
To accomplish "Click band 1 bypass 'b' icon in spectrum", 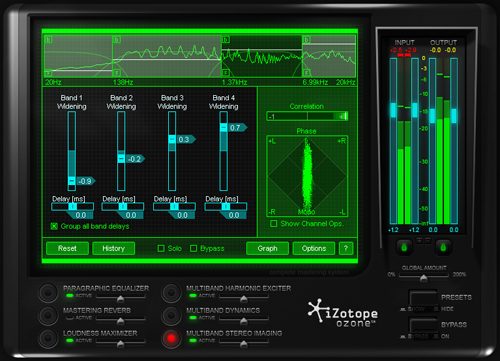I will point(49,40).
